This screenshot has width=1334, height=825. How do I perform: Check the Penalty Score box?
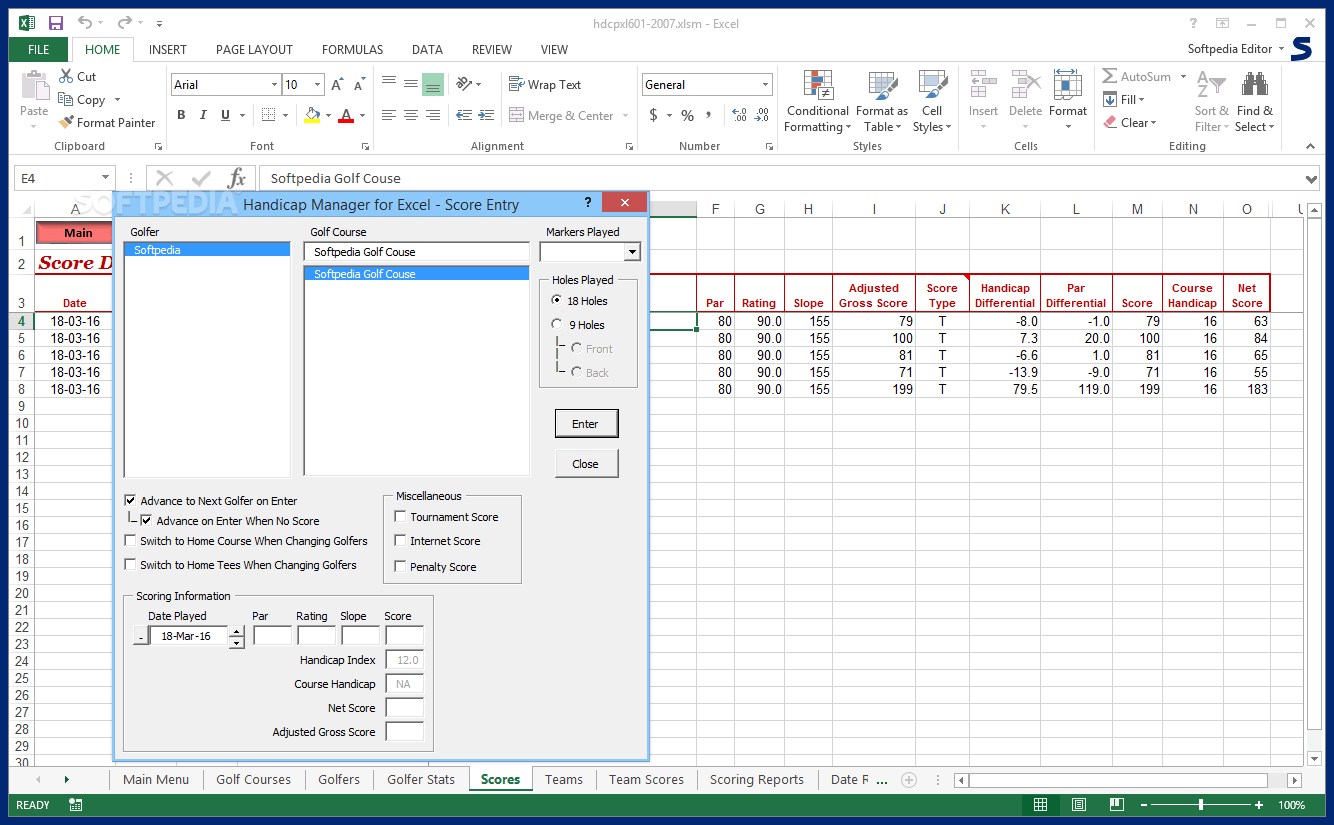(400, 566)
